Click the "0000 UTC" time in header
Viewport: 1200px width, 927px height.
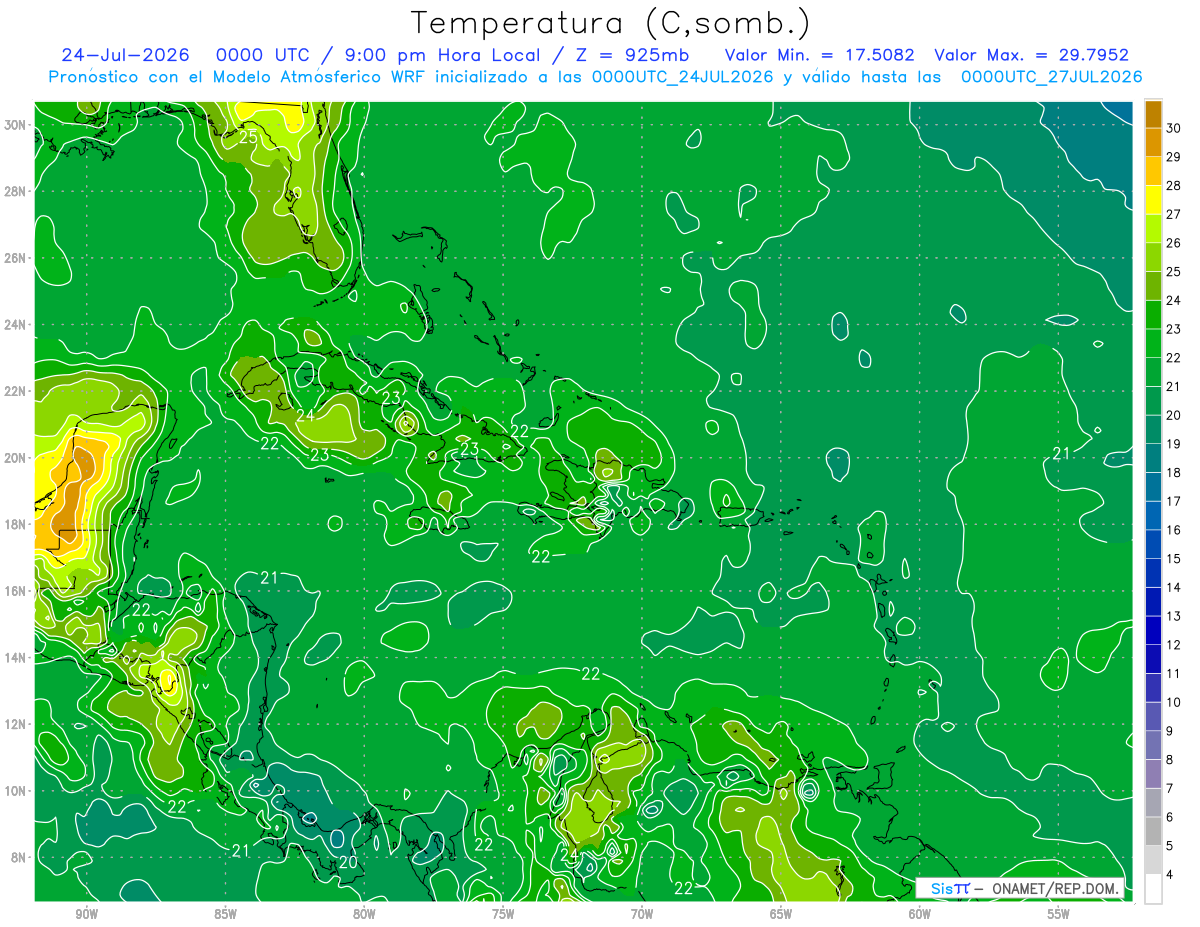(263, 55)
